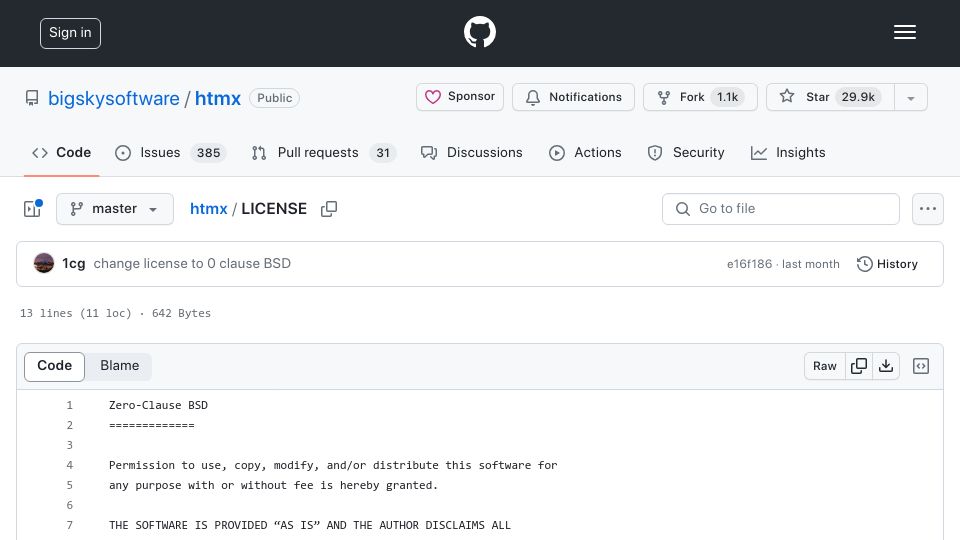Screen dimensions: 960x540
Task: Open commit message change license to 0 clause BSD
Action: pyautogui.click(x=192, y=263)
